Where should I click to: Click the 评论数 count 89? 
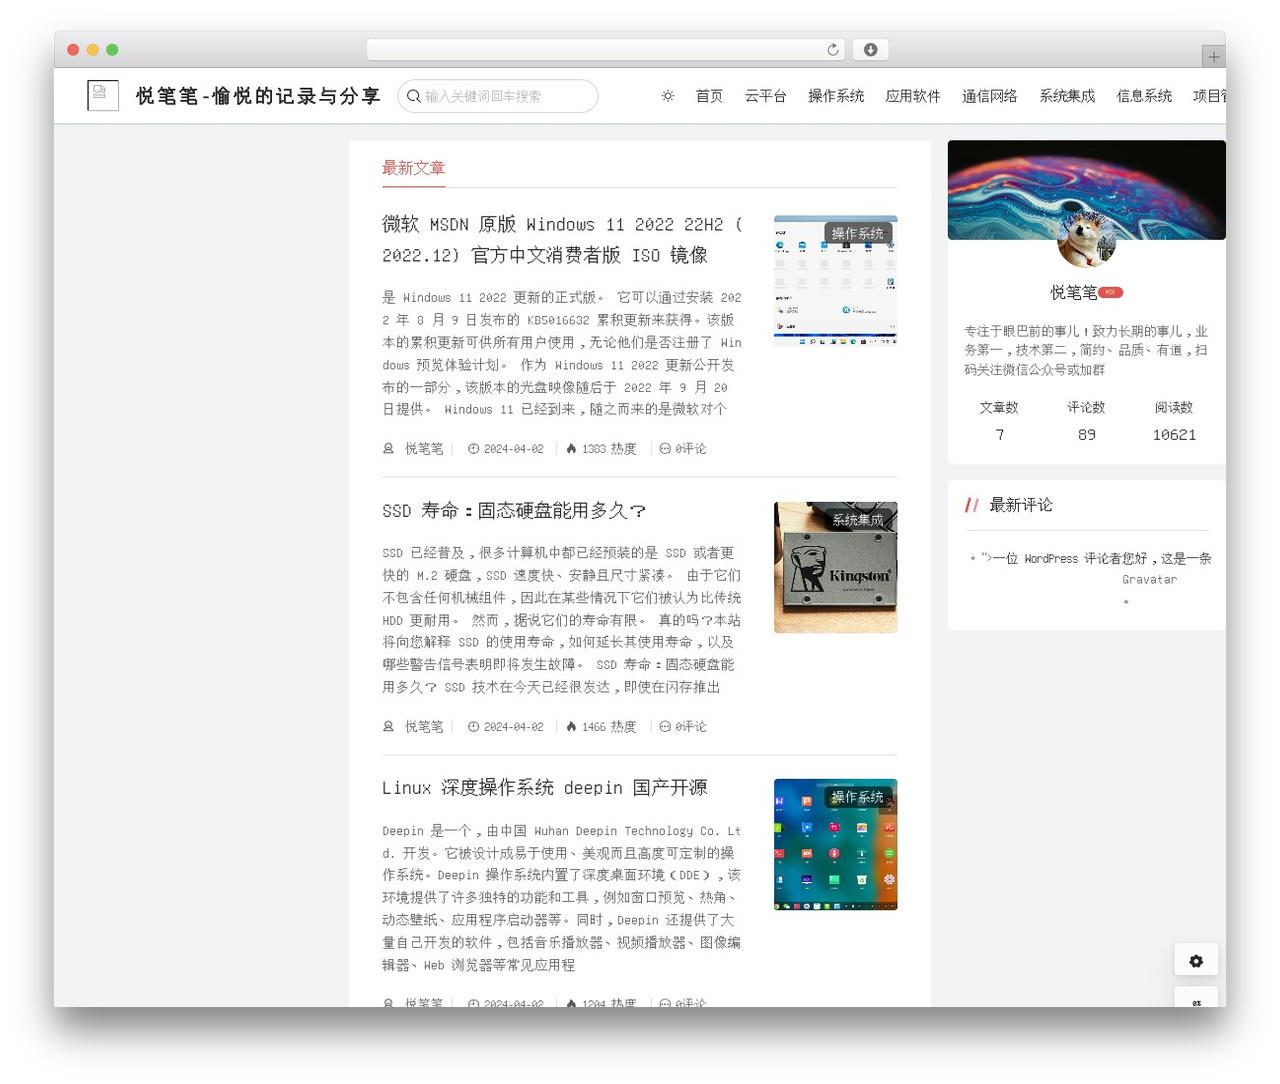[x=1086, y=435]
